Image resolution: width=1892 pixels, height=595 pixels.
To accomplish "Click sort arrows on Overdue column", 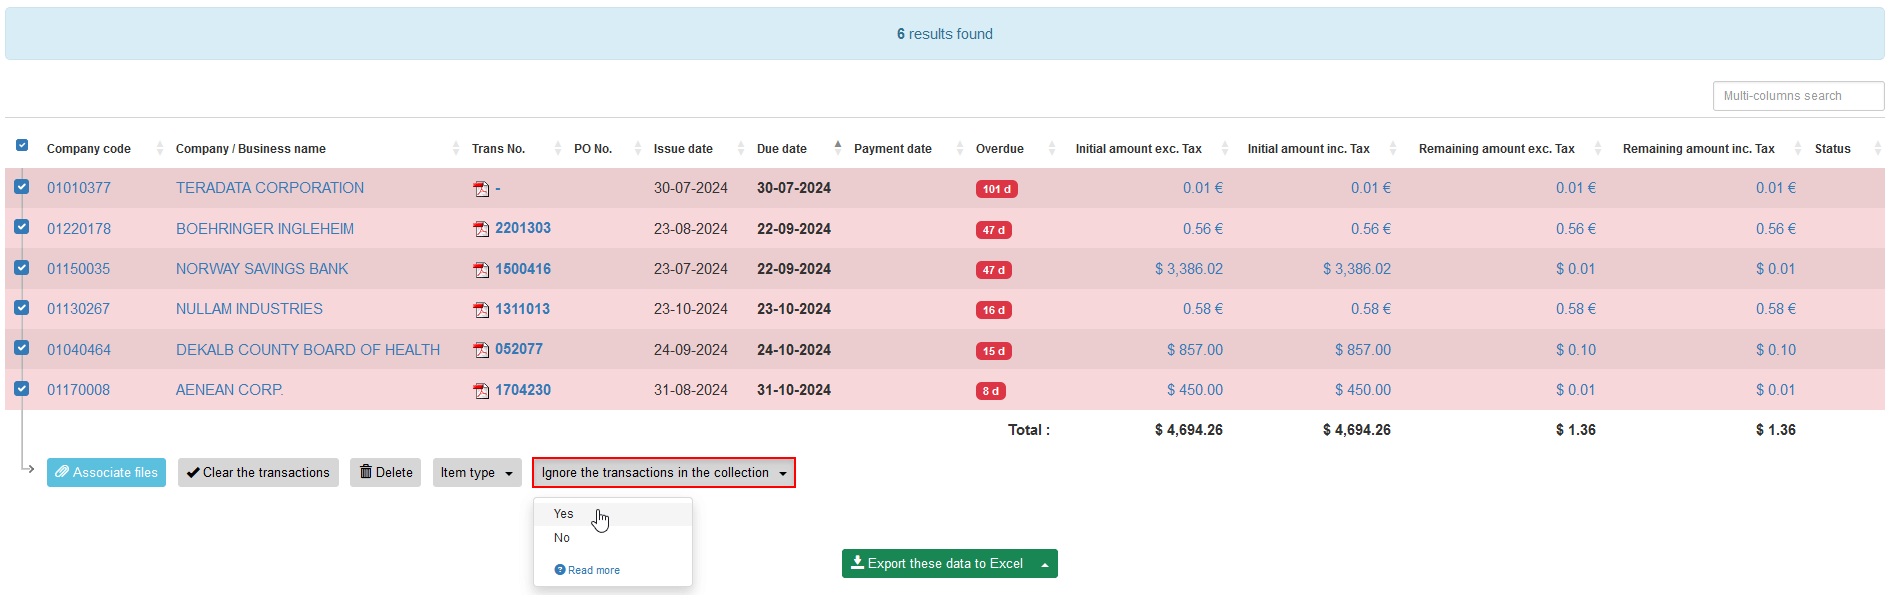I will 1051,148.
